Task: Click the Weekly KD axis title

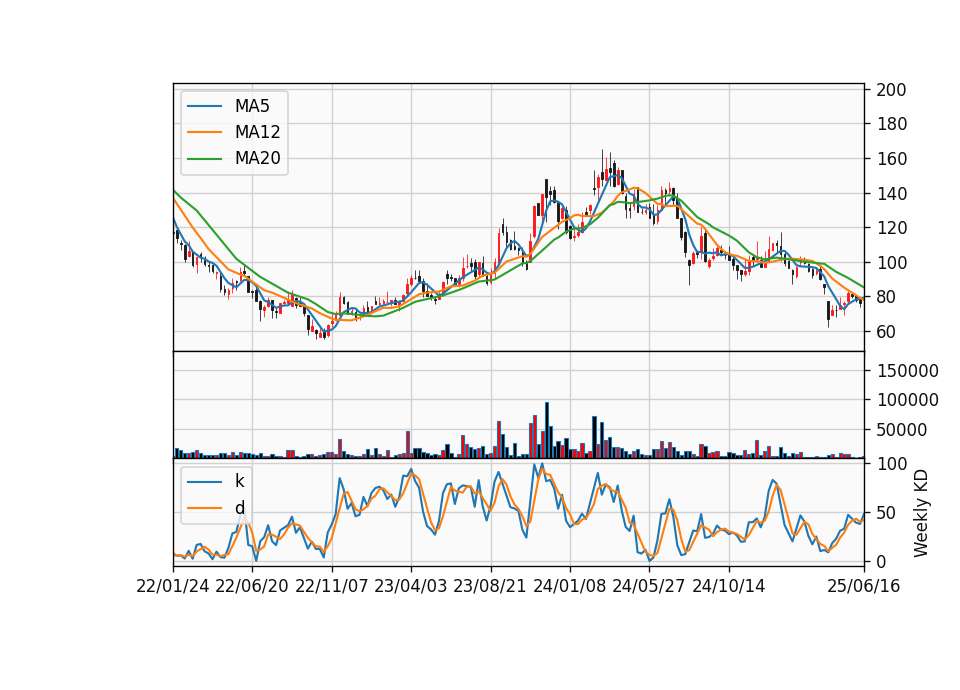Action: pos(921,514)
